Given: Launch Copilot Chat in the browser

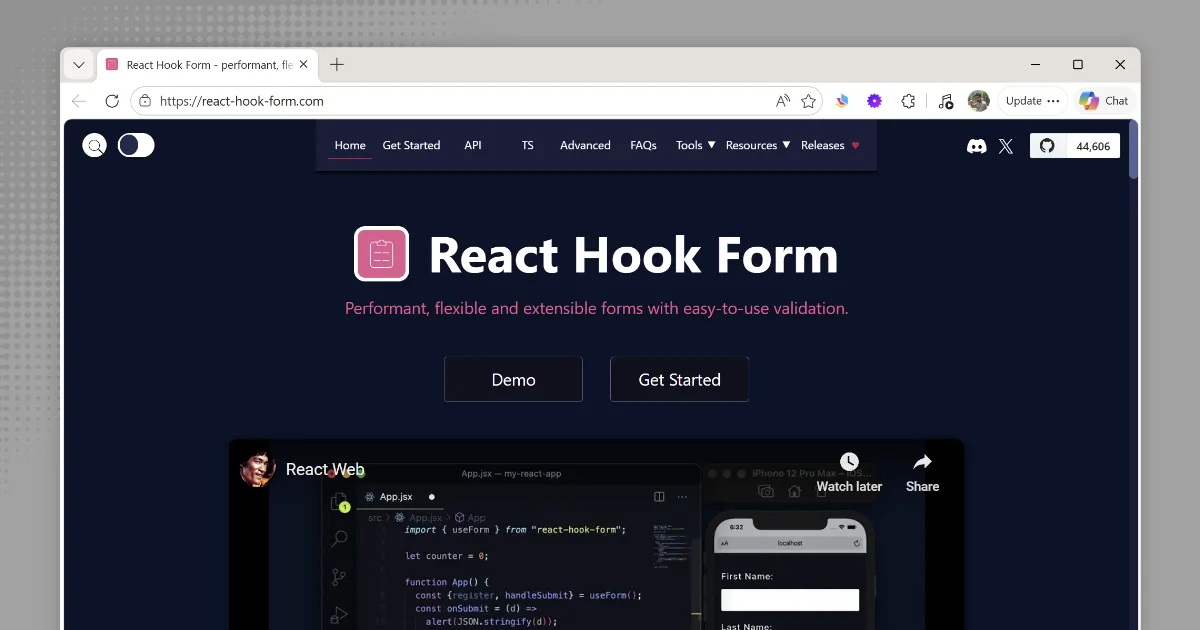Looking at the screenshot, I should point(1103,100).
